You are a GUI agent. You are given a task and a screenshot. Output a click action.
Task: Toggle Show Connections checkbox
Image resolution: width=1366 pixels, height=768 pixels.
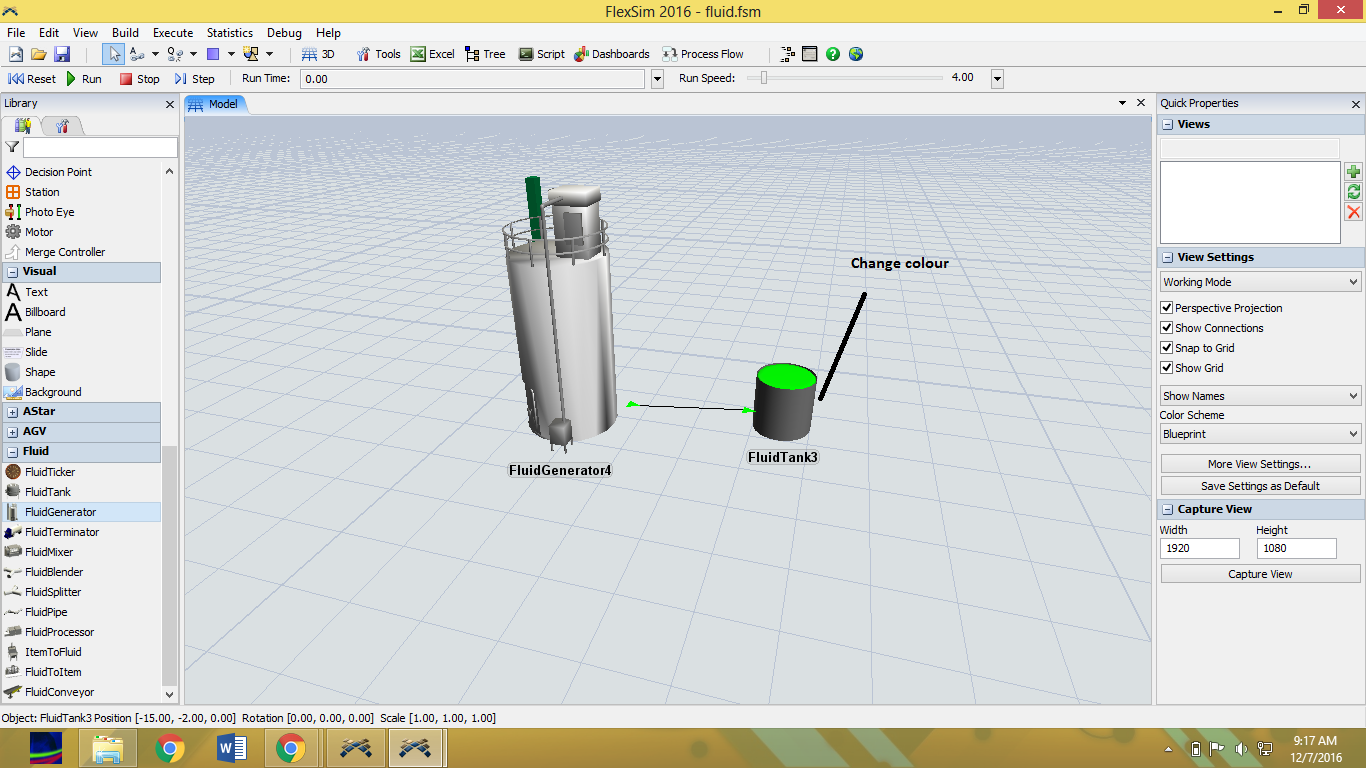click(1166, 328)
